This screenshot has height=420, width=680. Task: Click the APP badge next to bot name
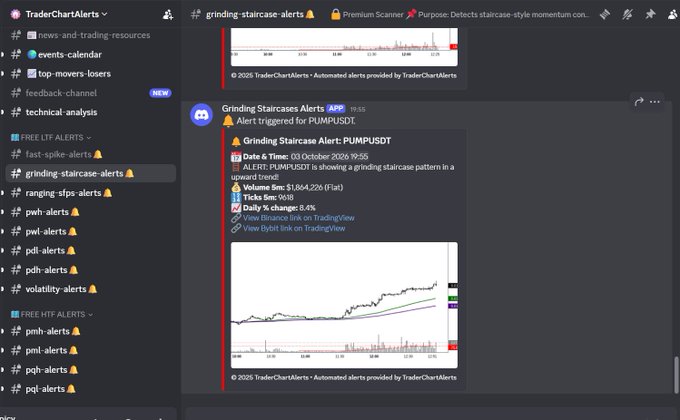pos(336,108)
